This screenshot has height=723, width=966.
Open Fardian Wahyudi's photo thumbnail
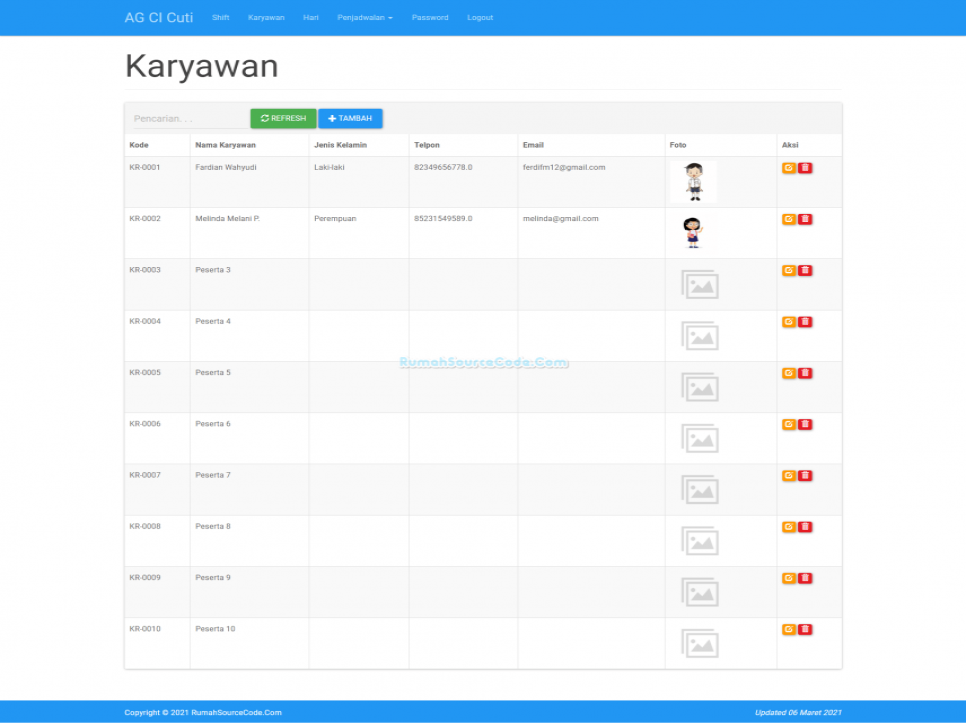[695, 181]
